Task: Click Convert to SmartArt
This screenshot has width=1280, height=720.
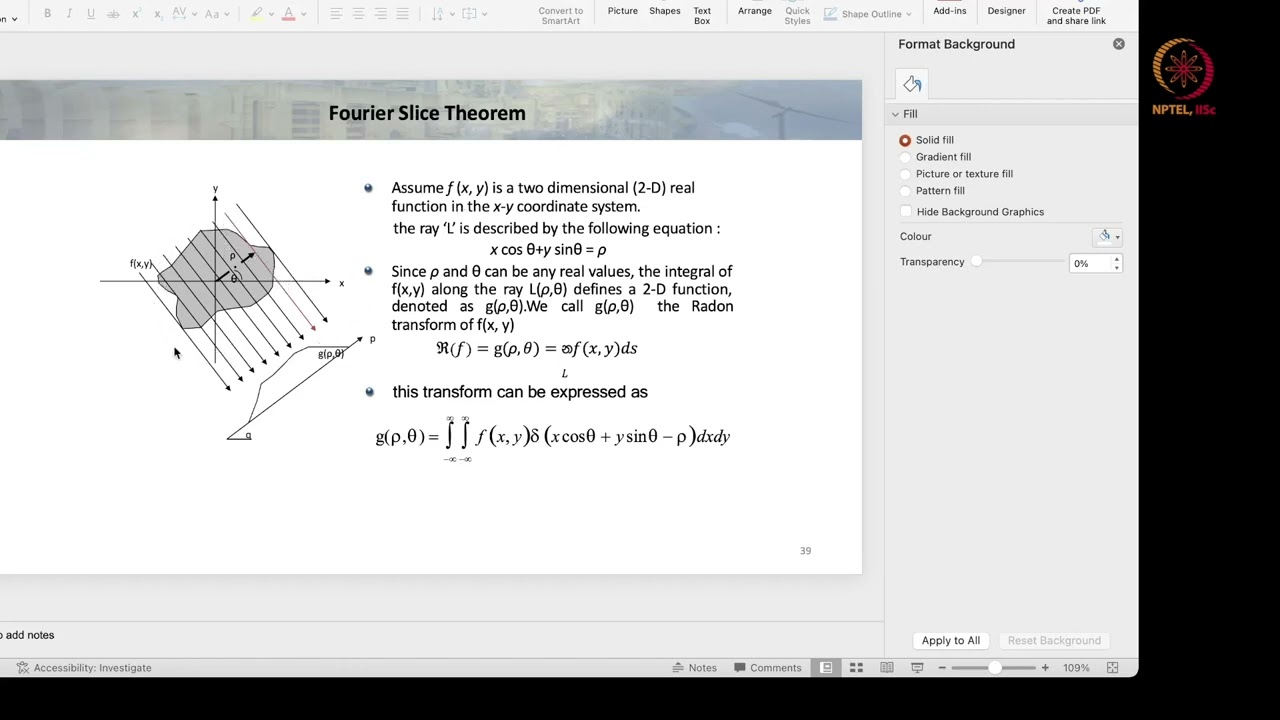Action: click(x=560, y=16)
